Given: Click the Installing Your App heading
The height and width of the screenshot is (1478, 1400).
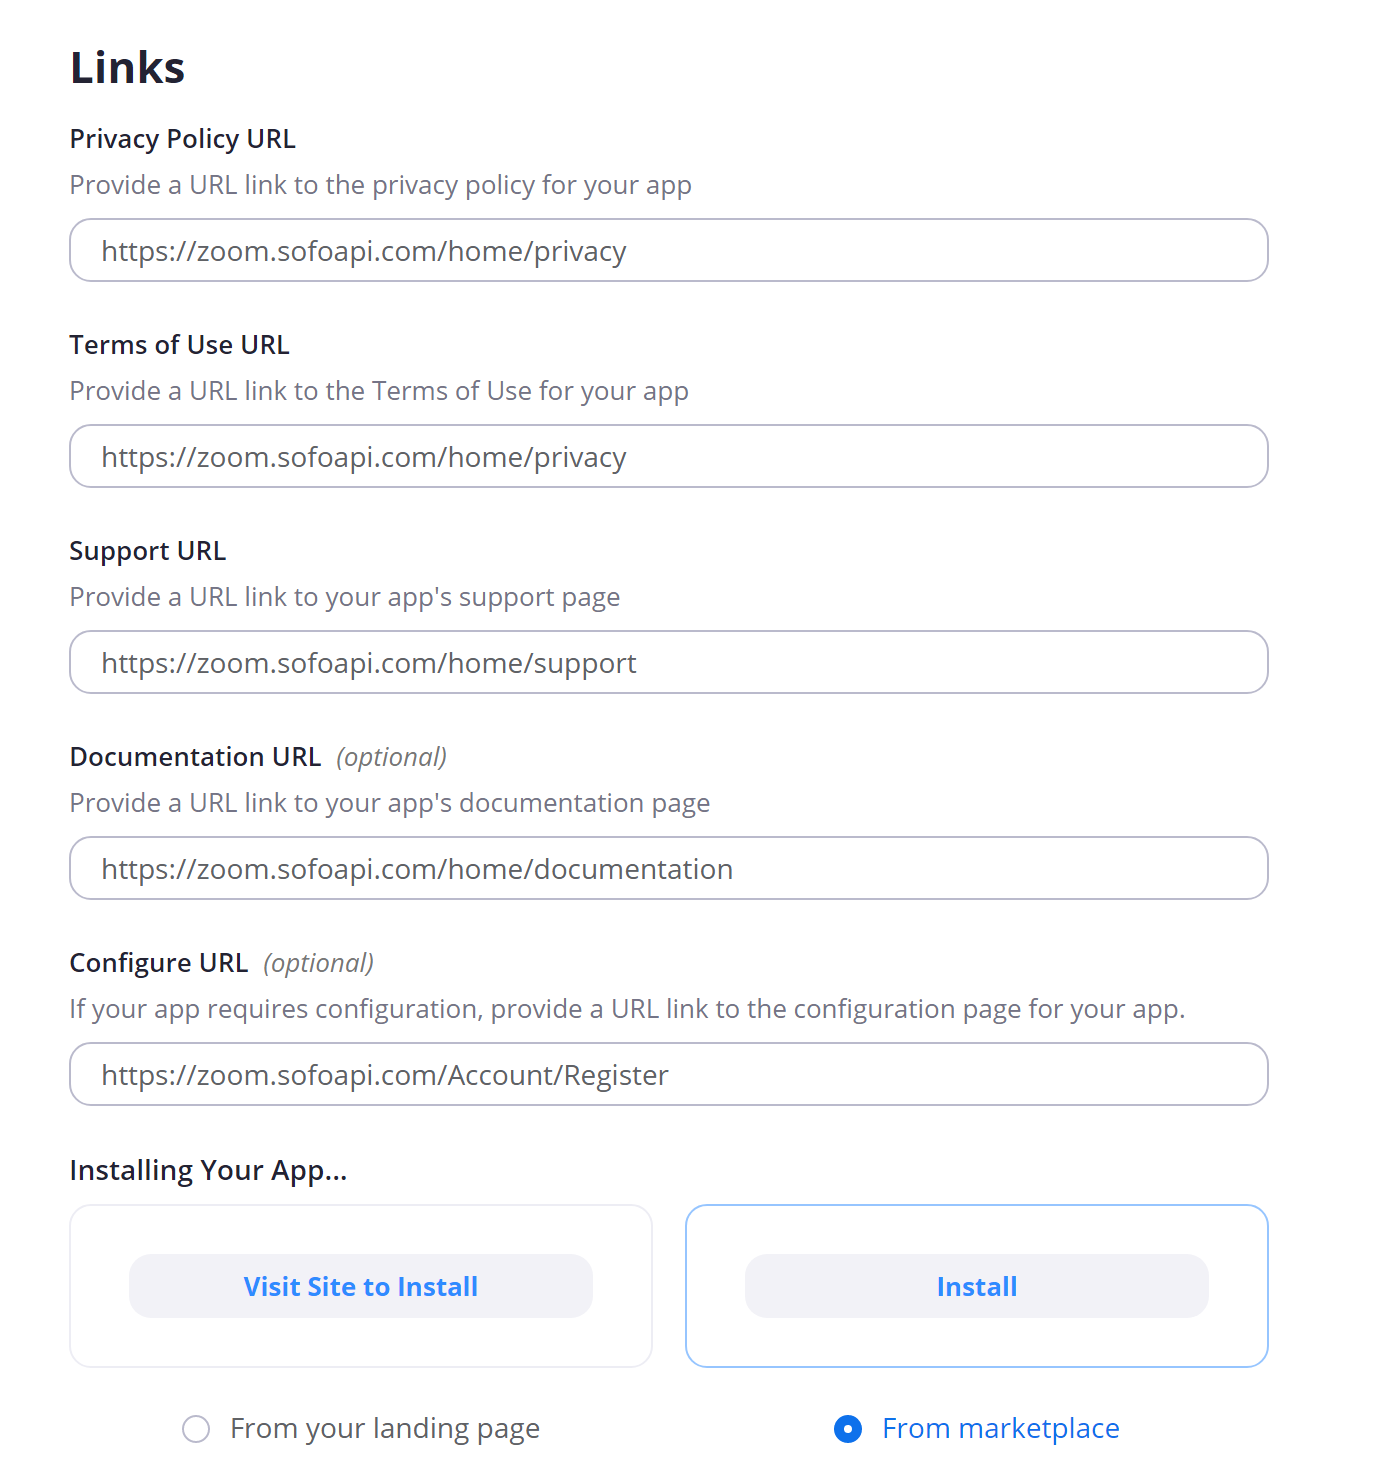Looking at the screenshot, I should [208, 1170].
